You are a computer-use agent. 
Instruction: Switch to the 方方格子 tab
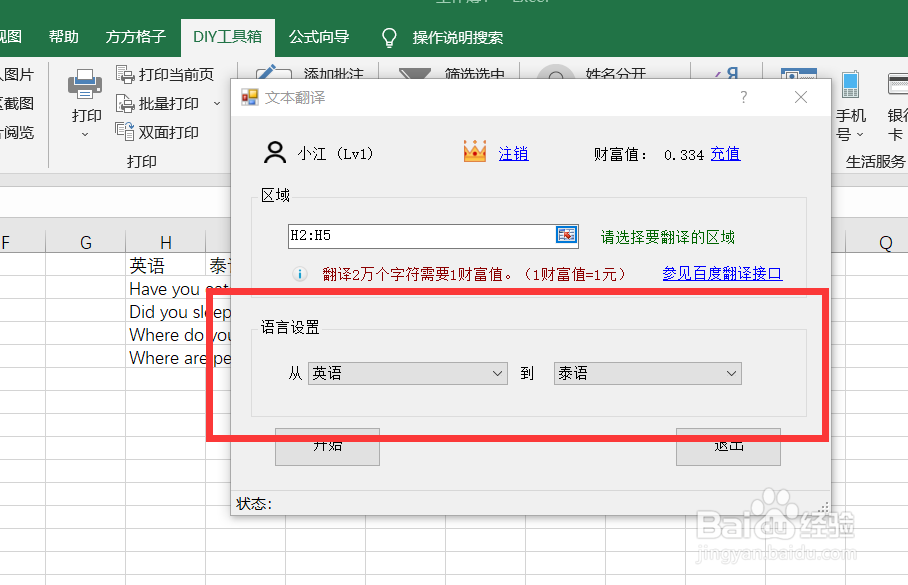[x=136, y=37]
